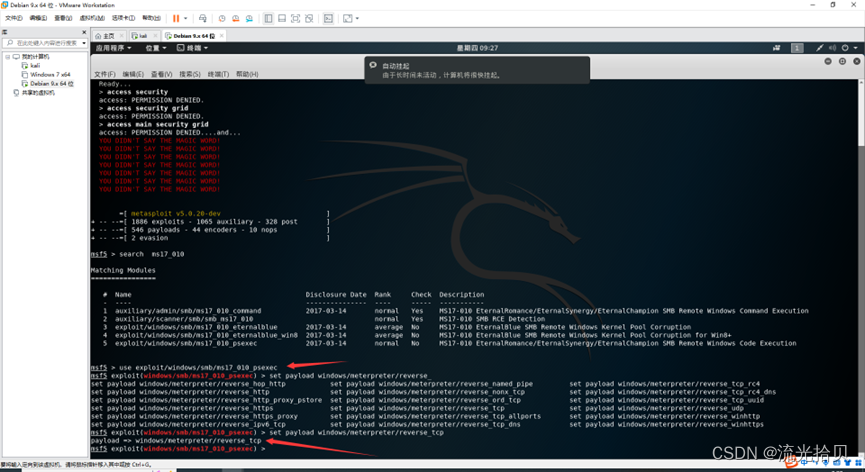Open the VMware 选项卡(T) menu
This screenshot has height=472, width=865.
tap(124, 18)
